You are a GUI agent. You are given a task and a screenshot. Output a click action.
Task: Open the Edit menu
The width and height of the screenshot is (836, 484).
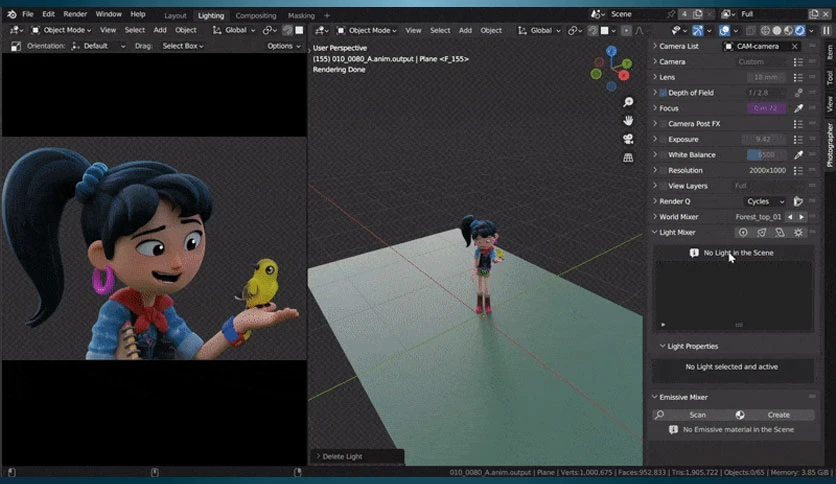tap(49, 14)
